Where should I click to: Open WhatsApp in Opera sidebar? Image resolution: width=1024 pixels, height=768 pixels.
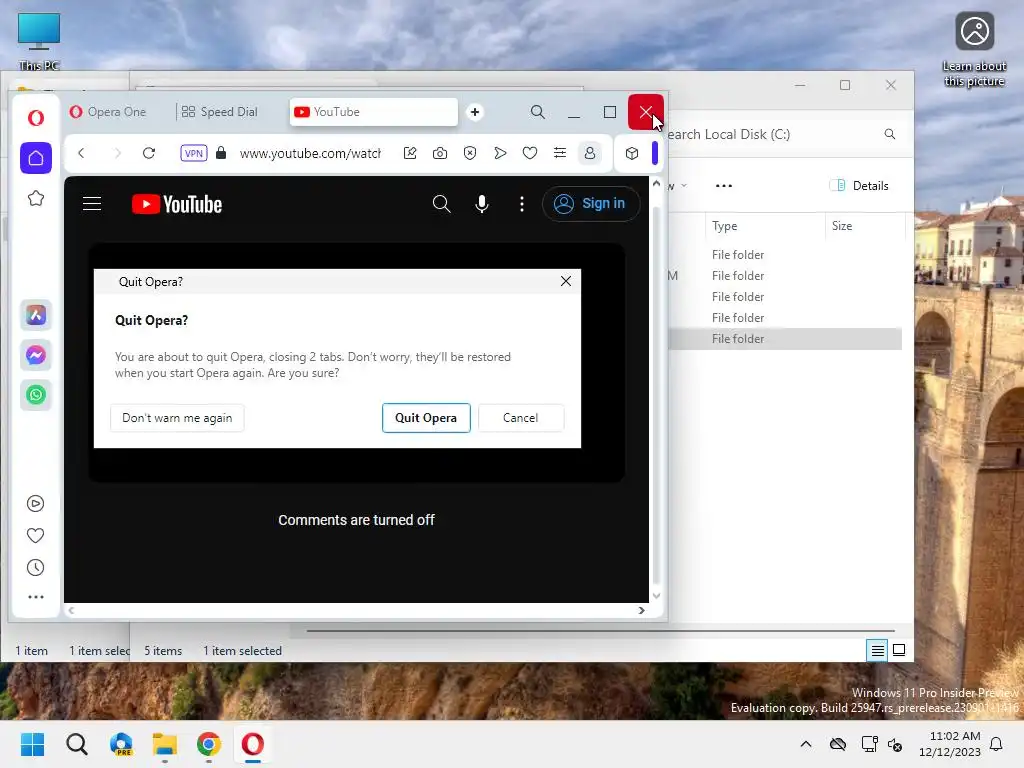36,395
